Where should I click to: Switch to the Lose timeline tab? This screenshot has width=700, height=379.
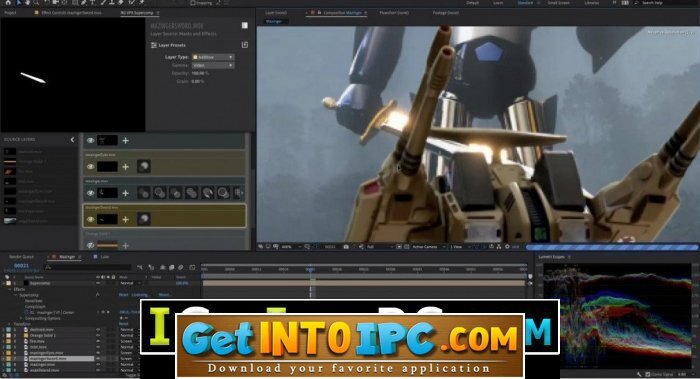[x=104, y=257]
